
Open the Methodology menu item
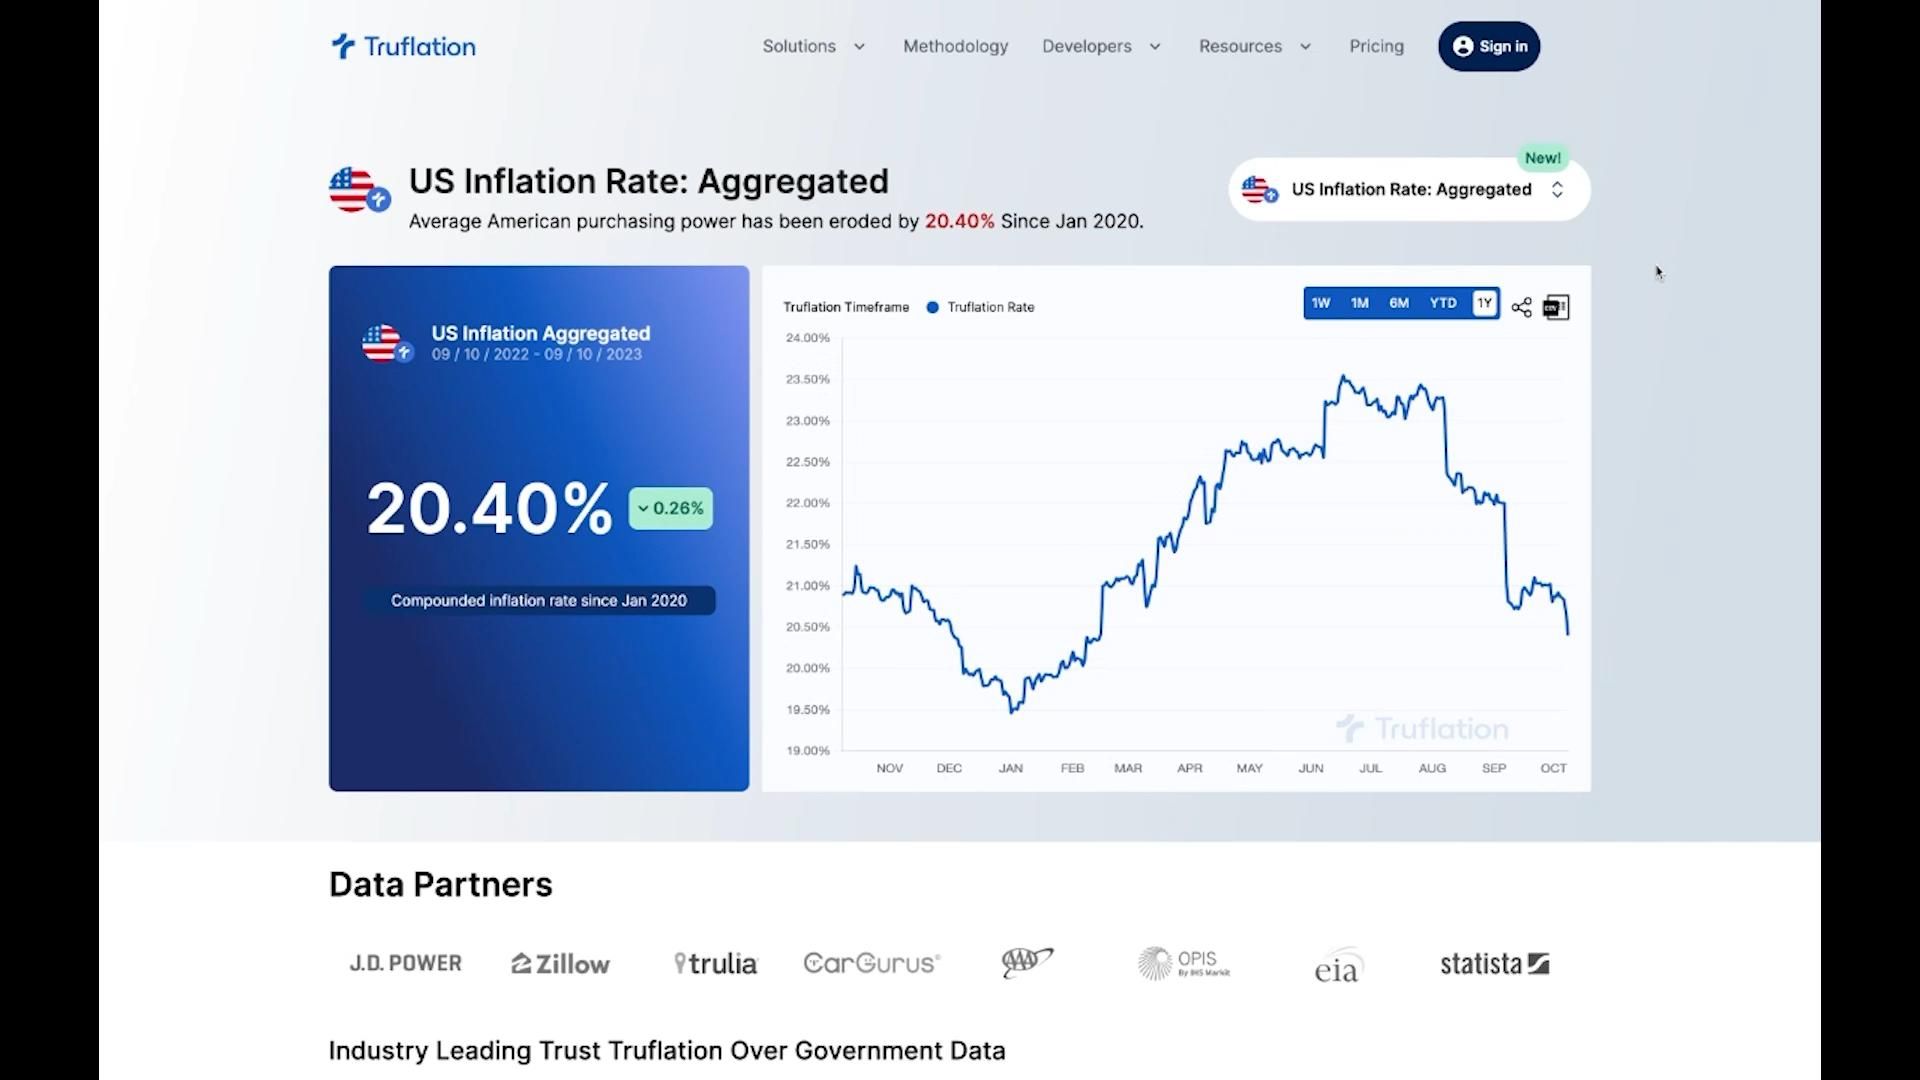pos(955,46)
